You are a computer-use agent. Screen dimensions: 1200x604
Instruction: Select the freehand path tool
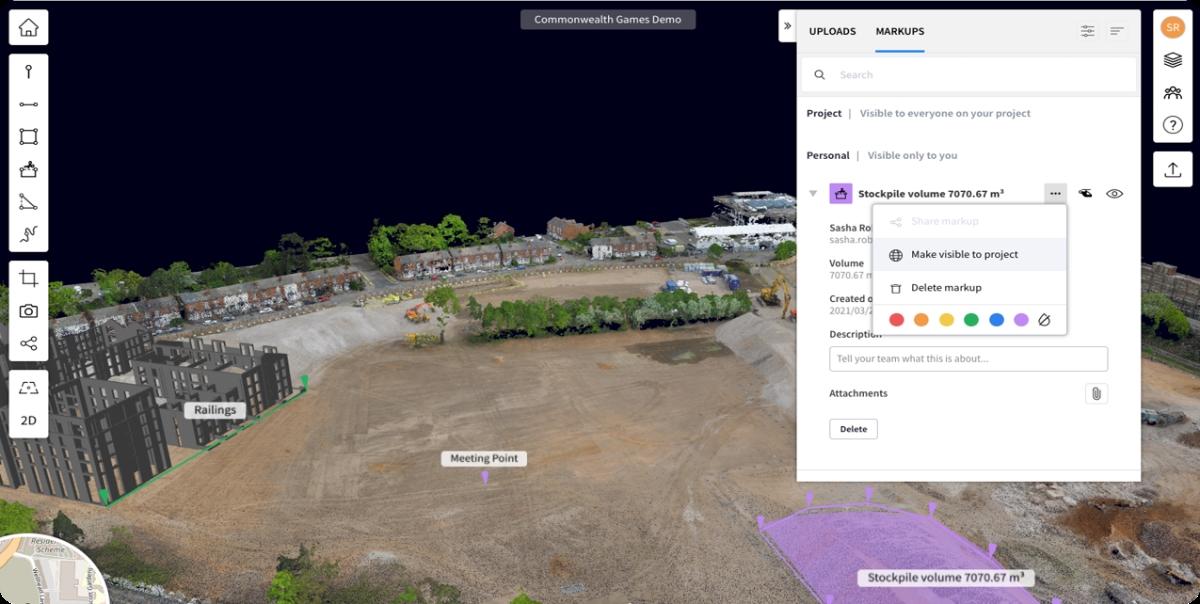[x=28, y=235]
